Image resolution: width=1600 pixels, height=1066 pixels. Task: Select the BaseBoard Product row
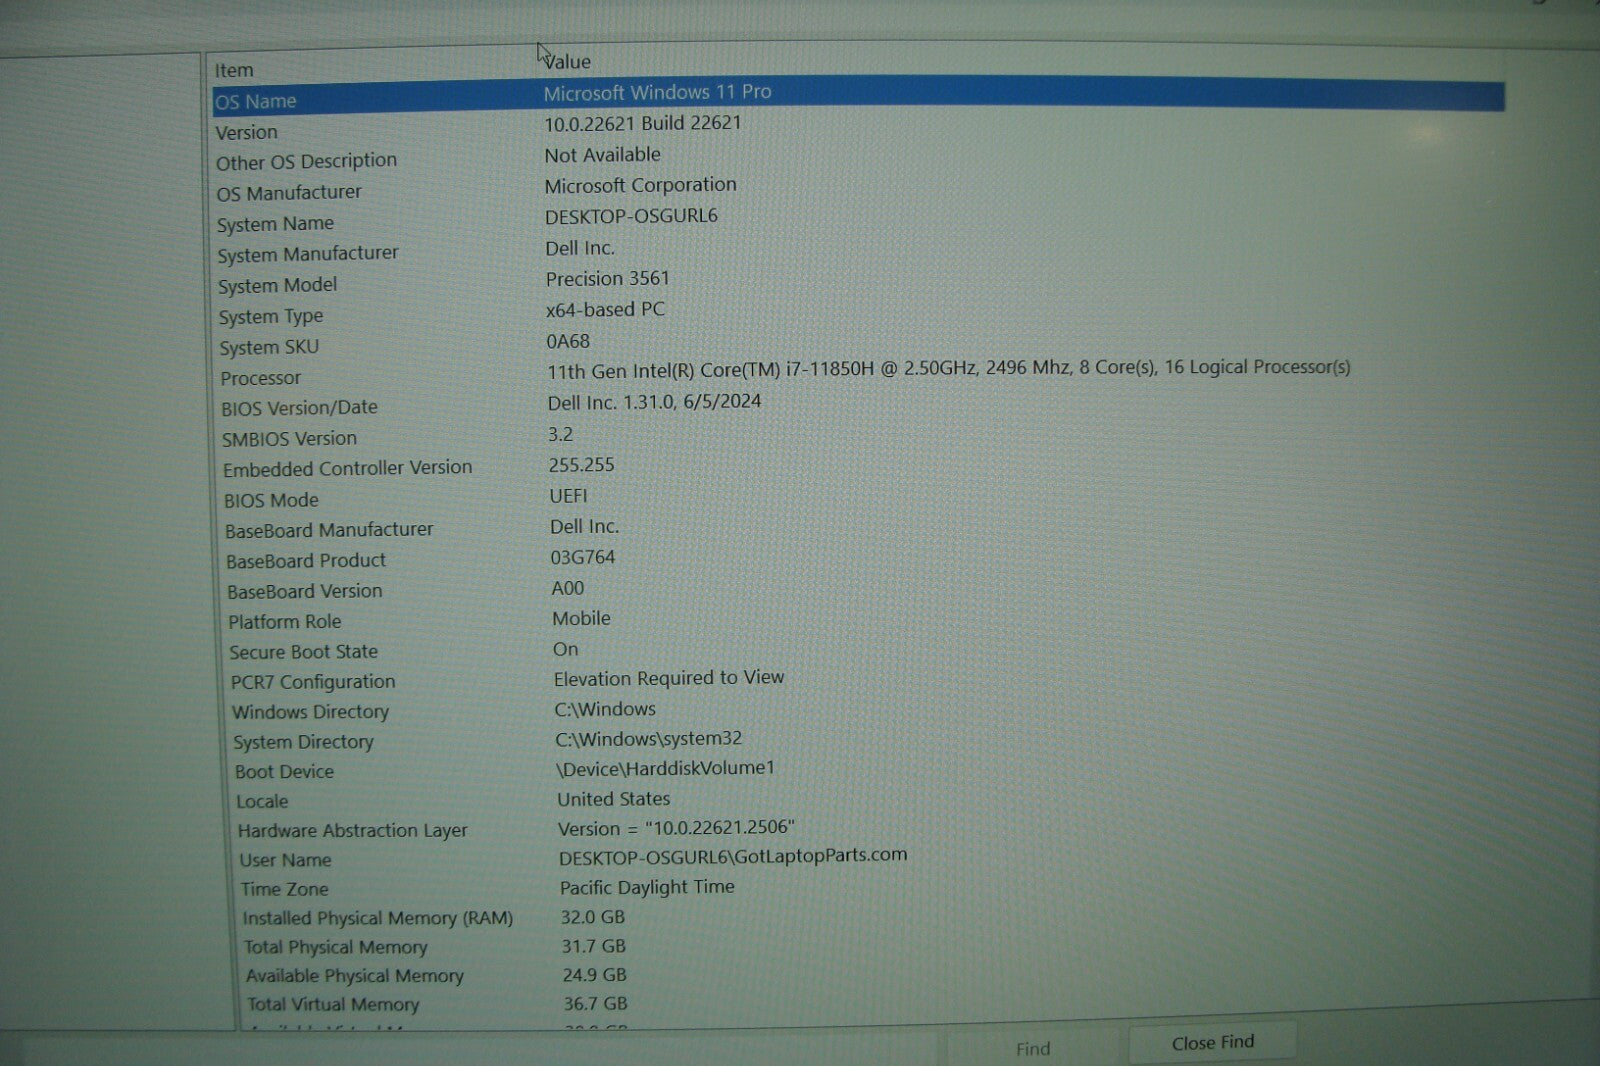coord(306,561)
